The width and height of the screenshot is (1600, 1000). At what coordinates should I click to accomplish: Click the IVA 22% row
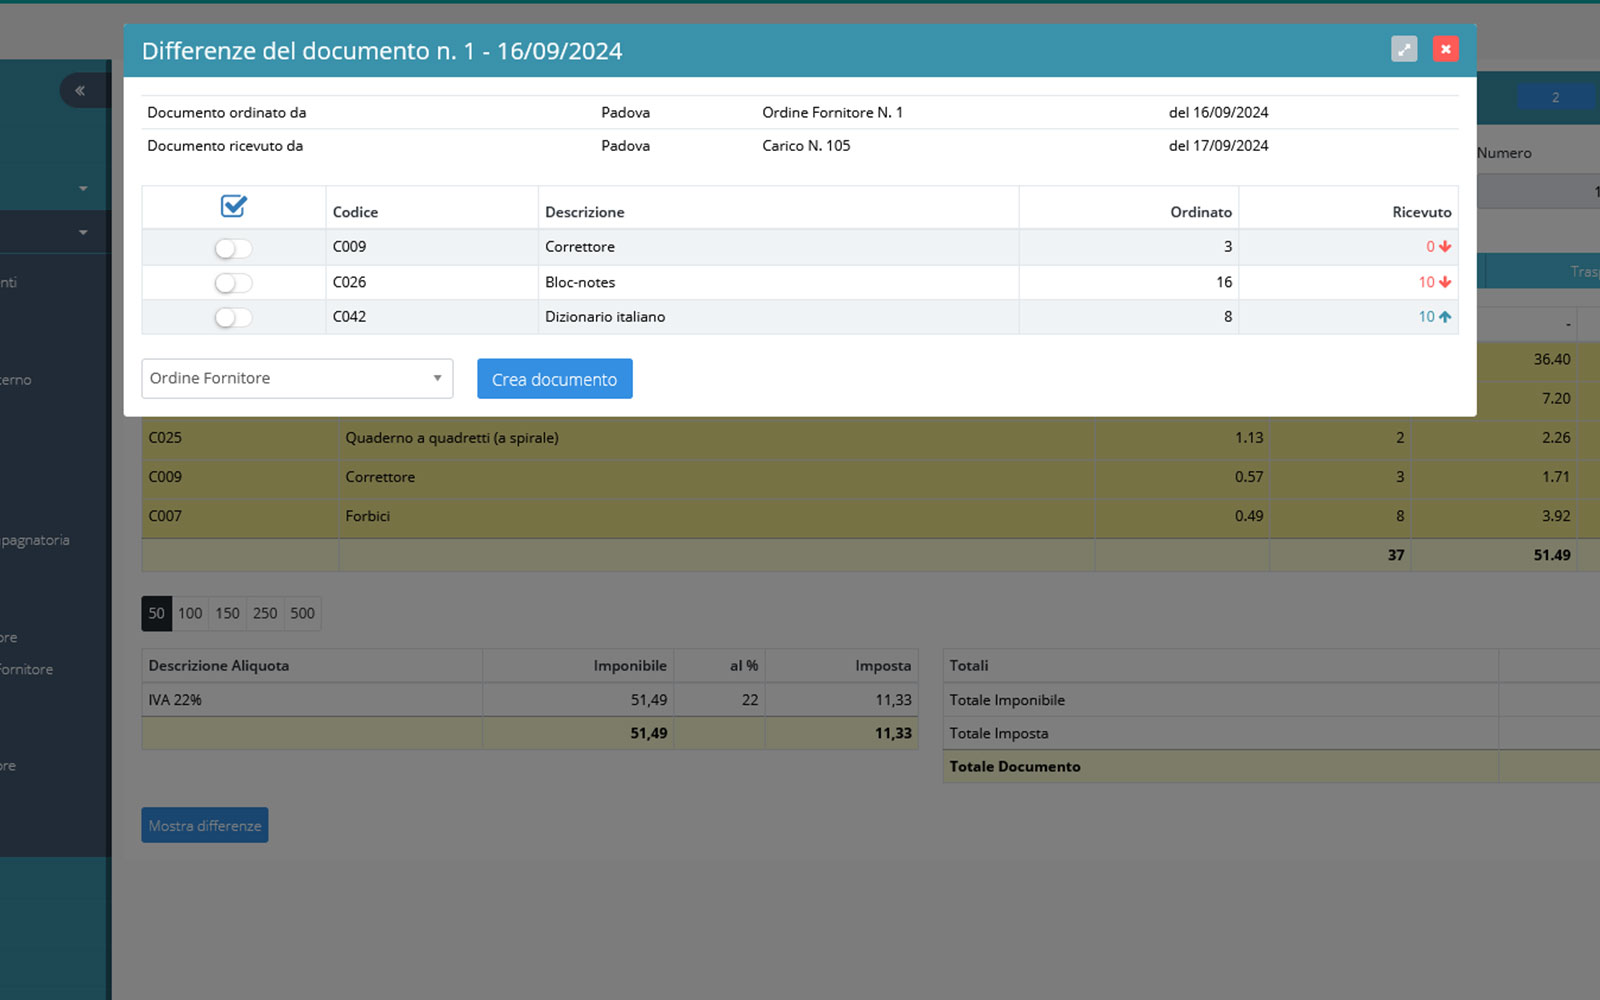click(530, 700)
